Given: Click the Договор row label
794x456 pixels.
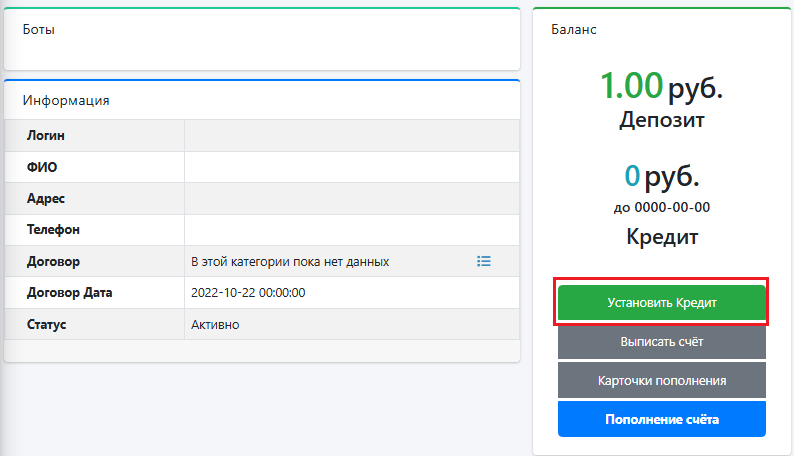Looking at the screenshot, I should tap(53, 262).
